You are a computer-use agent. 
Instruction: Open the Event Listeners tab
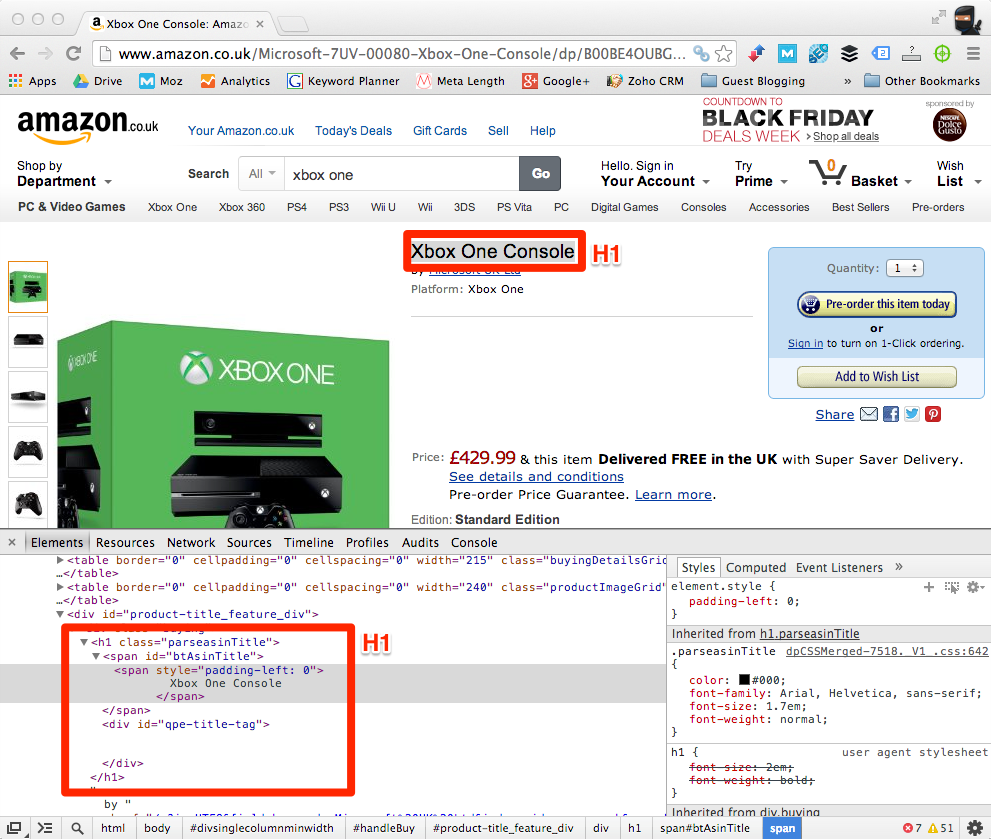tap(839, 568)
